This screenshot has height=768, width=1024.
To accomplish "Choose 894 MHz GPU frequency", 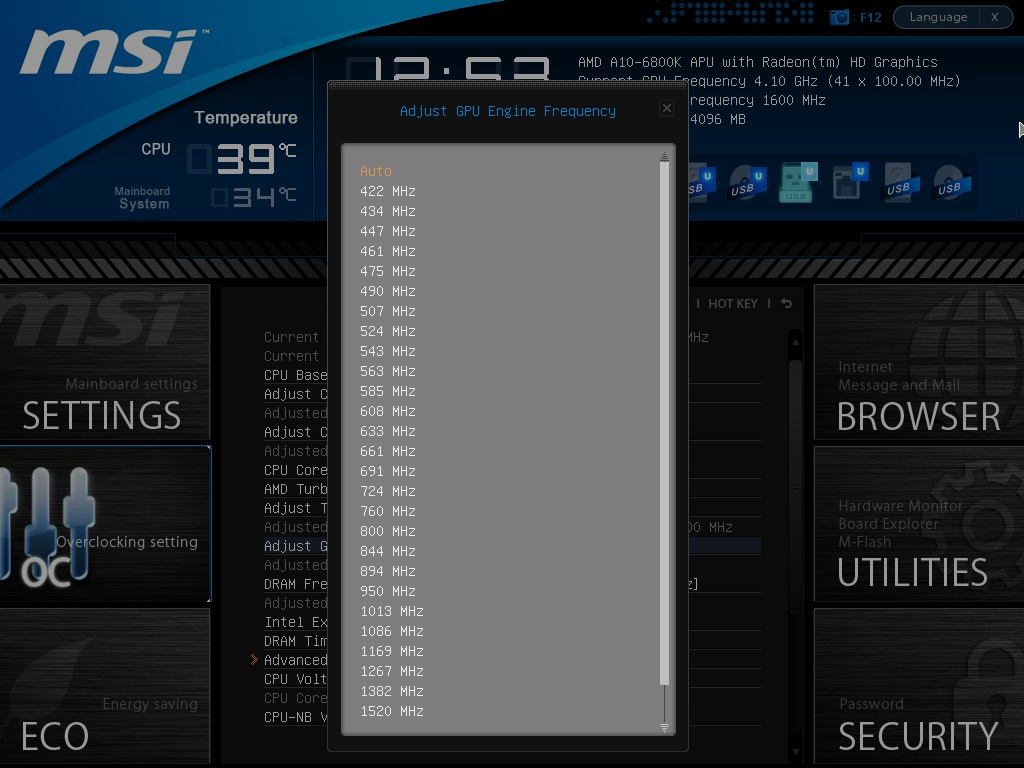I will click(387, 571).
